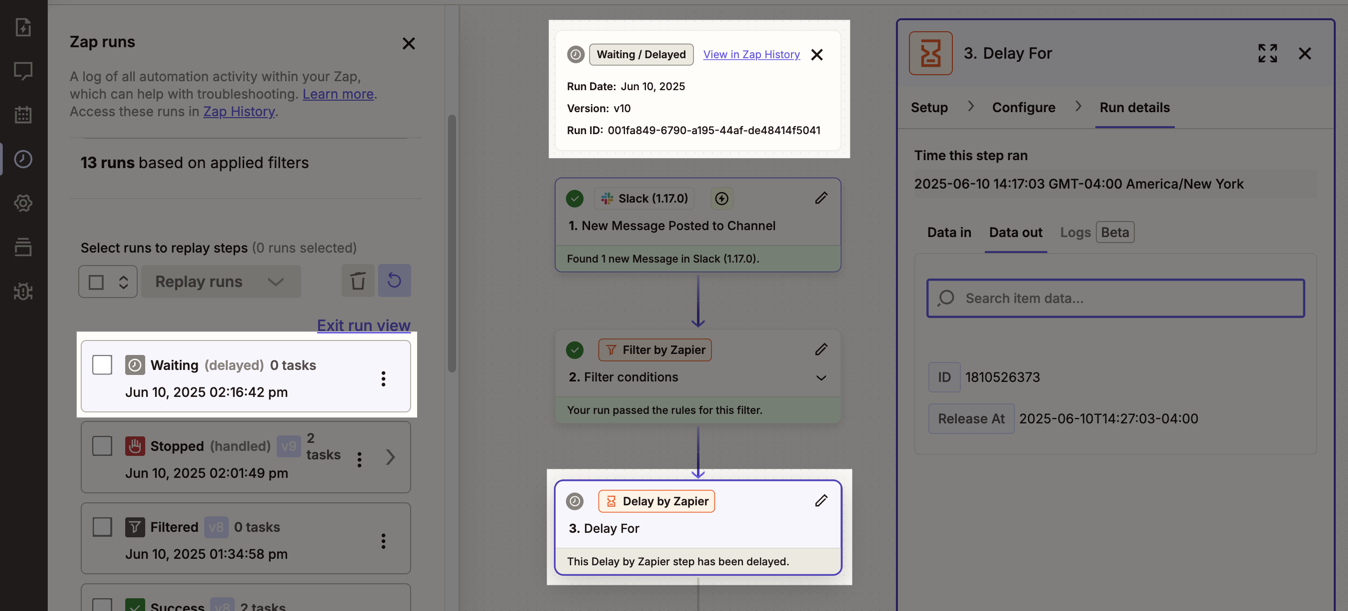Click '13 runs based on applied filters' text
Screen dimensions: 1348x611
(194, 162)
